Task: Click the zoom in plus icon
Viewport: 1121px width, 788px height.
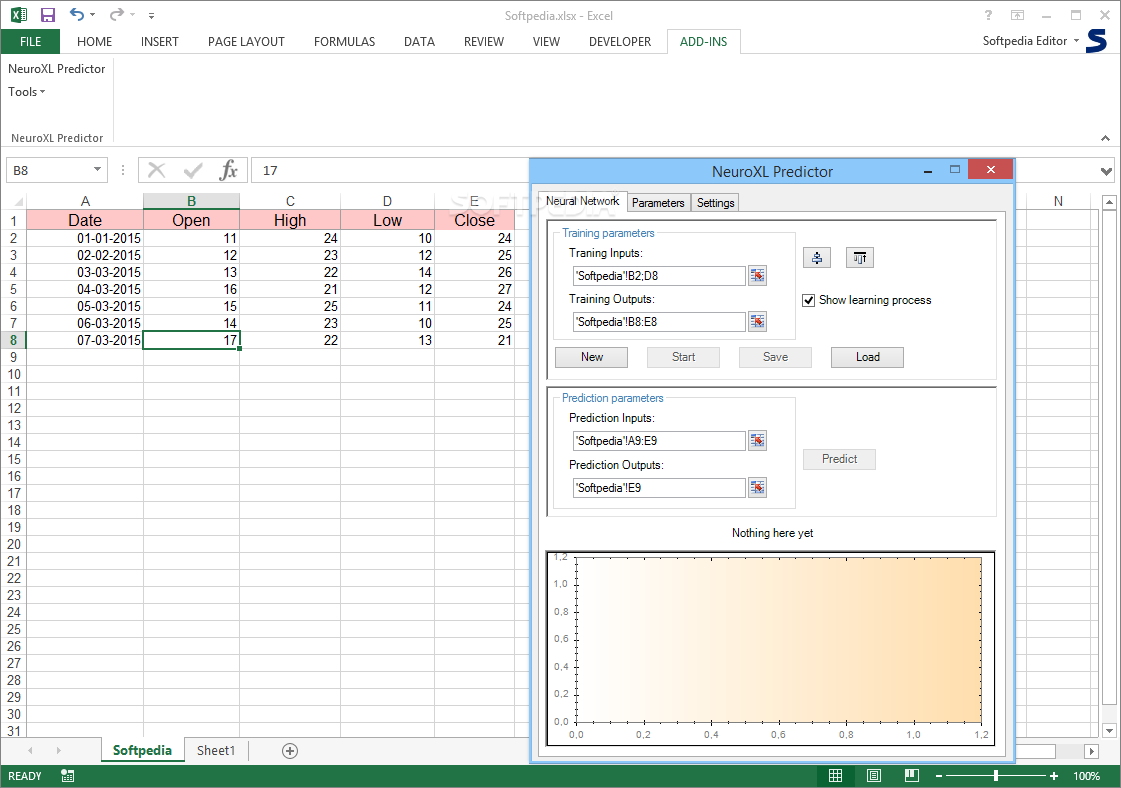Action: 1054,776
